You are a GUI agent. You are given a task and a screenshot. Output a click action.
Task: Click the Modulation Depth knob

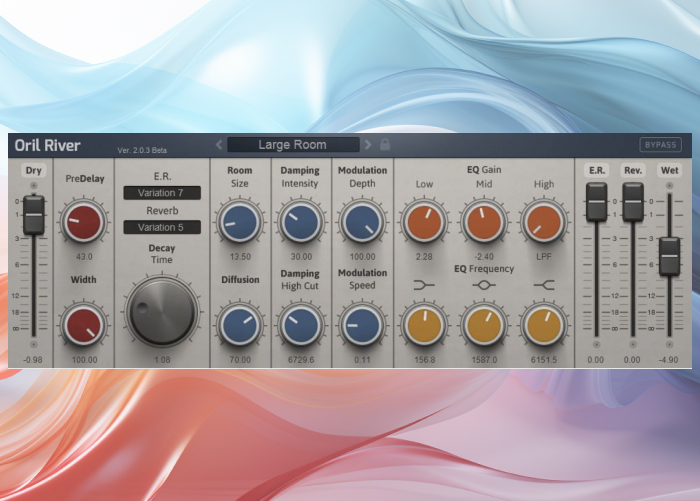click(362, 222)
